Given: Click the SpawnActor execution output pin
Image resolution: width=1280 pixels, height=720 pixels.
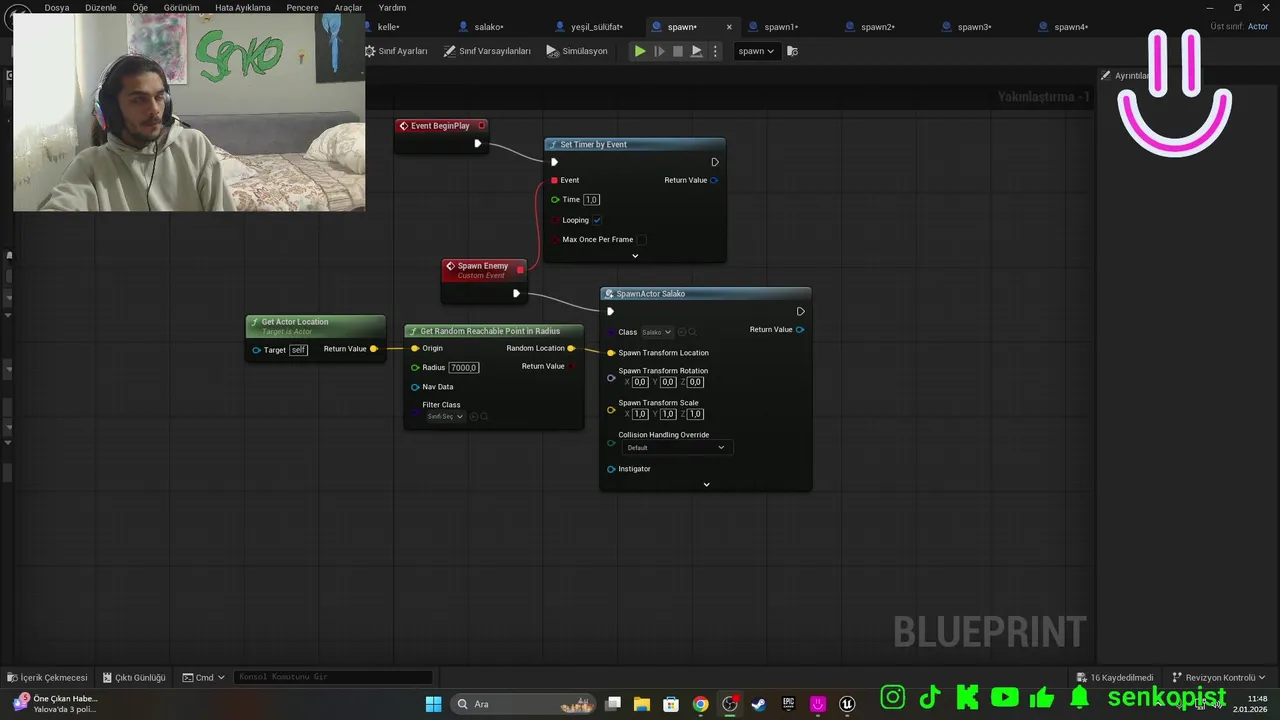Looking at the screenshot, I should coord(800,311).
